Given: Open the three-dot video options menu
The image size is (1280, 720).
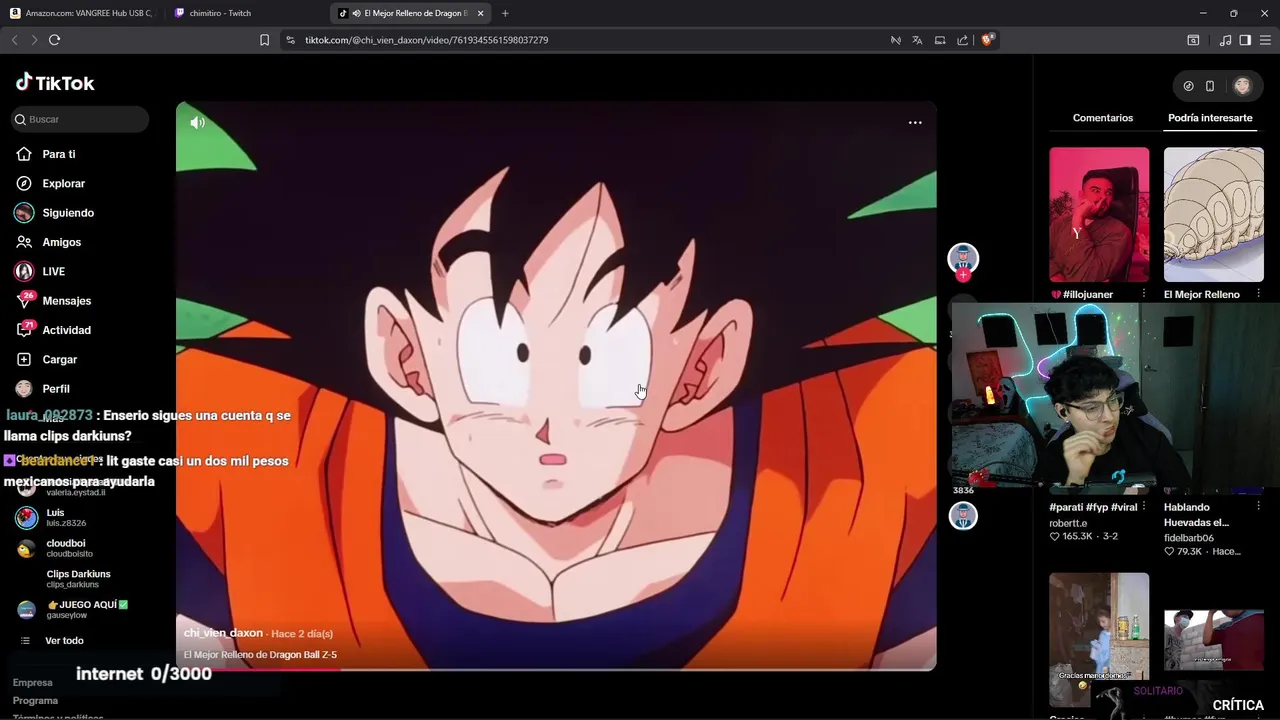Looking at the screenshot, I should point(915,122).
